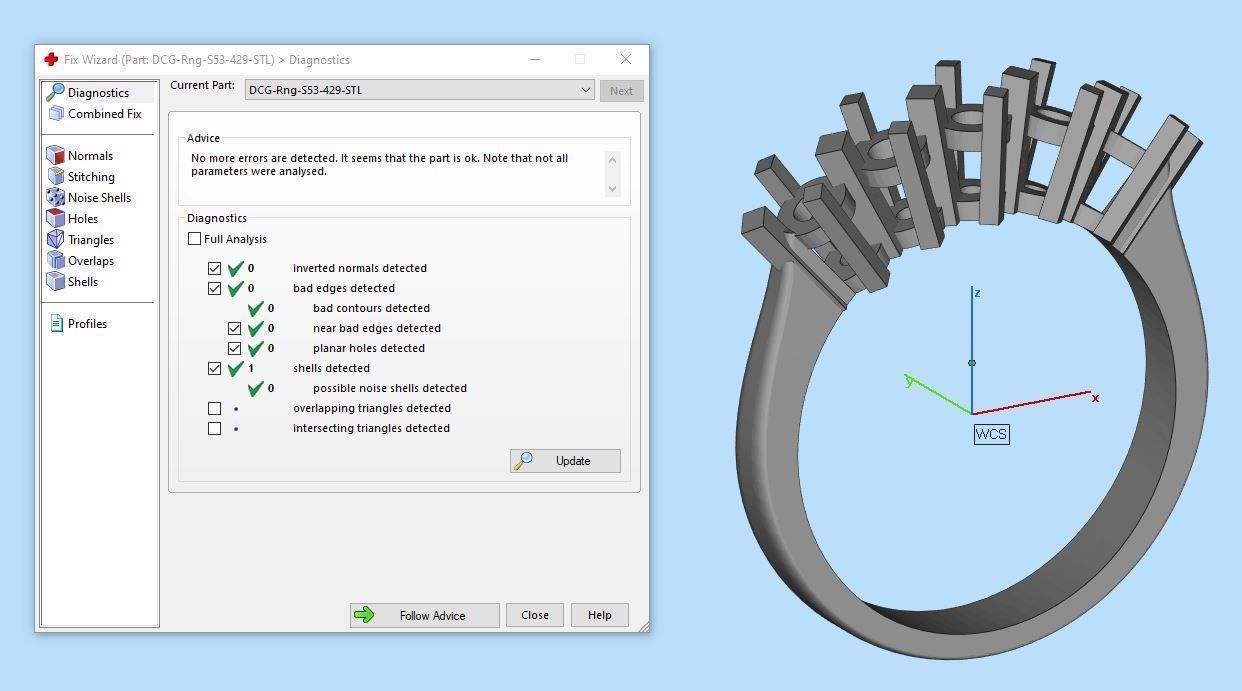Screen dimensions: 1242x691
Task: Toggle the shells detected checkbox
Action: pos(214,368)
